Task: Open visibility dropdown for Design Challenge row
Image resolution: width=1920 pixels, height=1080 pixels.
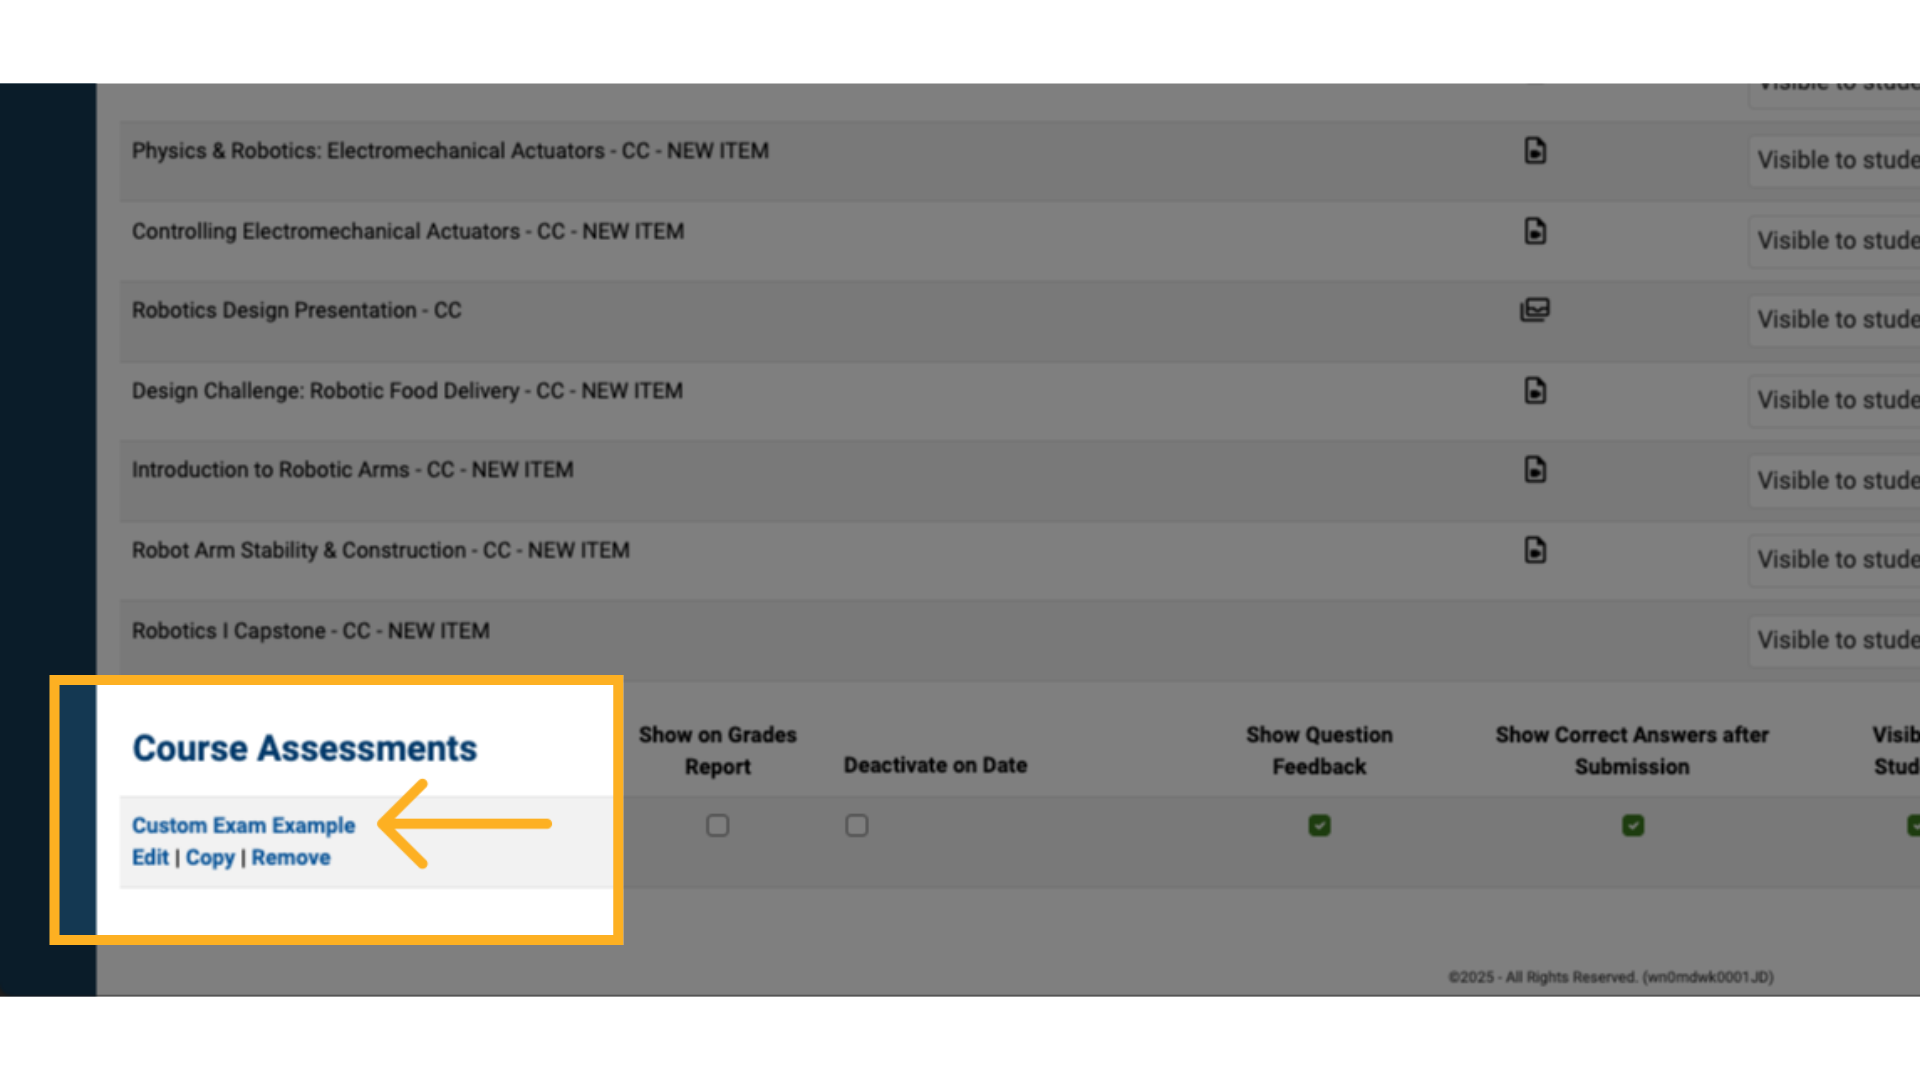Action: click(1834, 400)
